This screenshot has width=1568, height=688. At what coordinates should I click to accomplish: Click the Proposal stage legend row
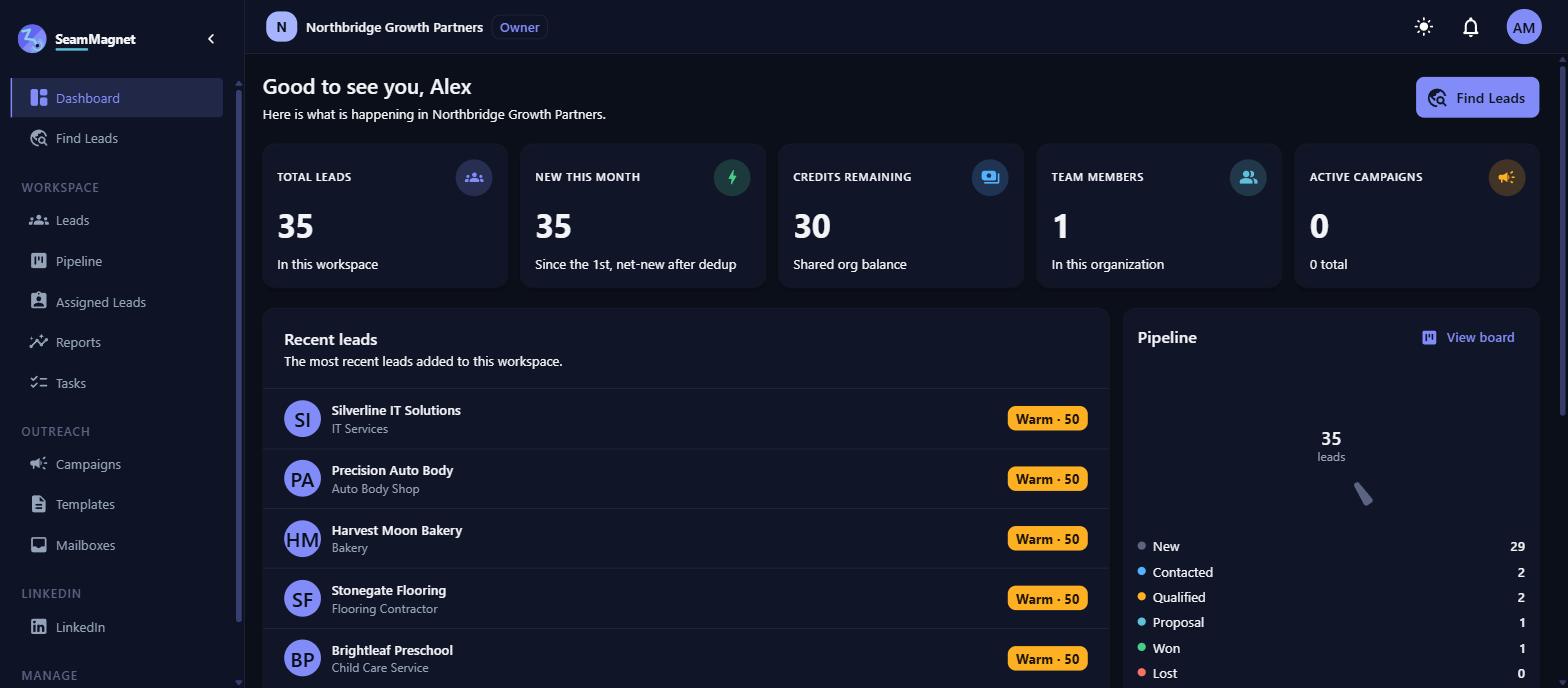[x=1331, y=622]
